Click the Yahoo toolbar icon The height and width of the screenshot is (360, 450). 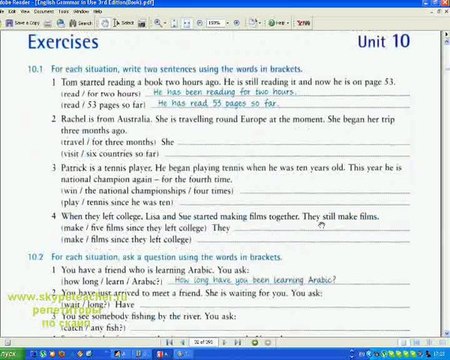[x=303, y=23]
